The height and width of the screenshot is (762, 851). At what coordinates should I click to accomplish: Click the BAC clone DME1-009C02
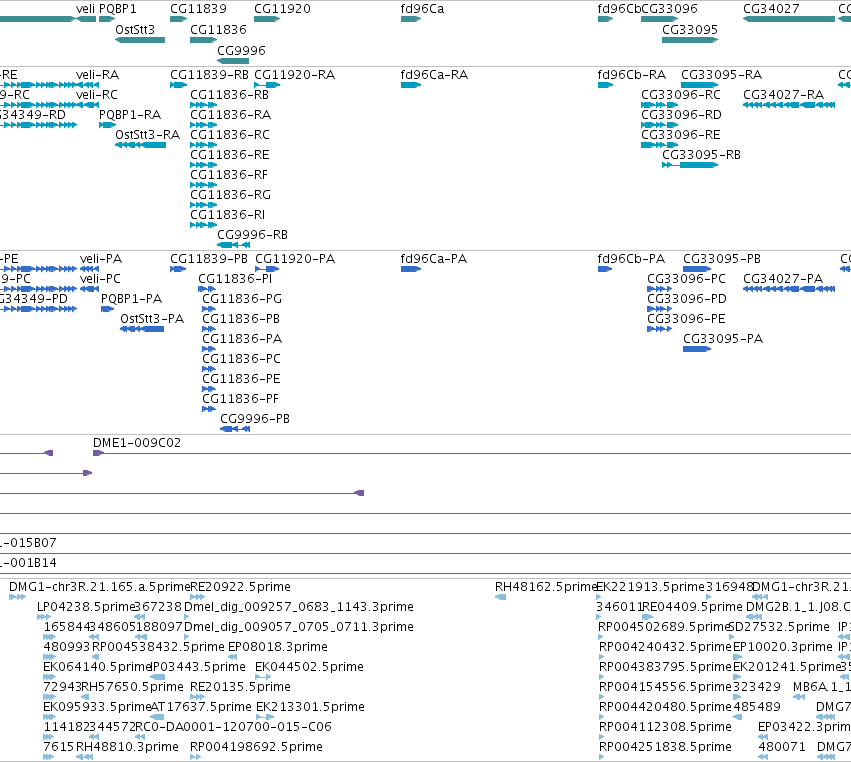(137, 443)
